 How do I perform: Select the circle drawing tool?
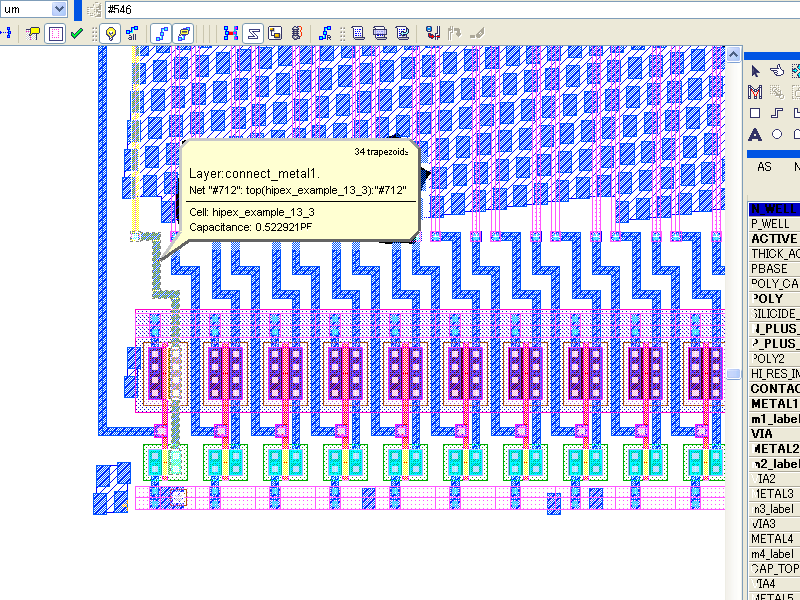[x=777, y=135]
